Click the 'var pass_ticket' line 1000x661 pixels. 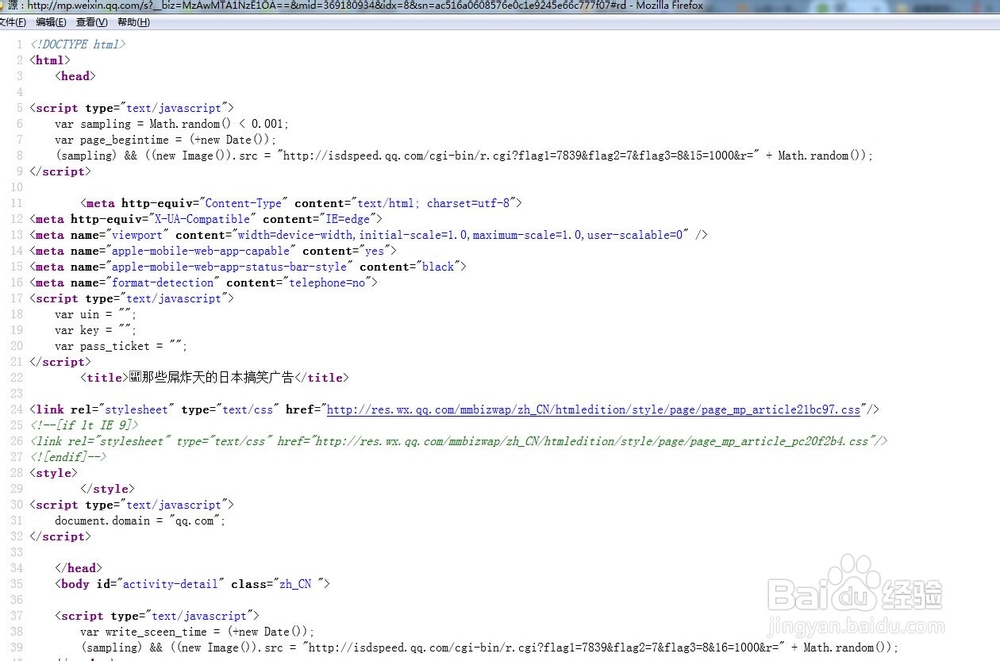(x=121, y=346)
